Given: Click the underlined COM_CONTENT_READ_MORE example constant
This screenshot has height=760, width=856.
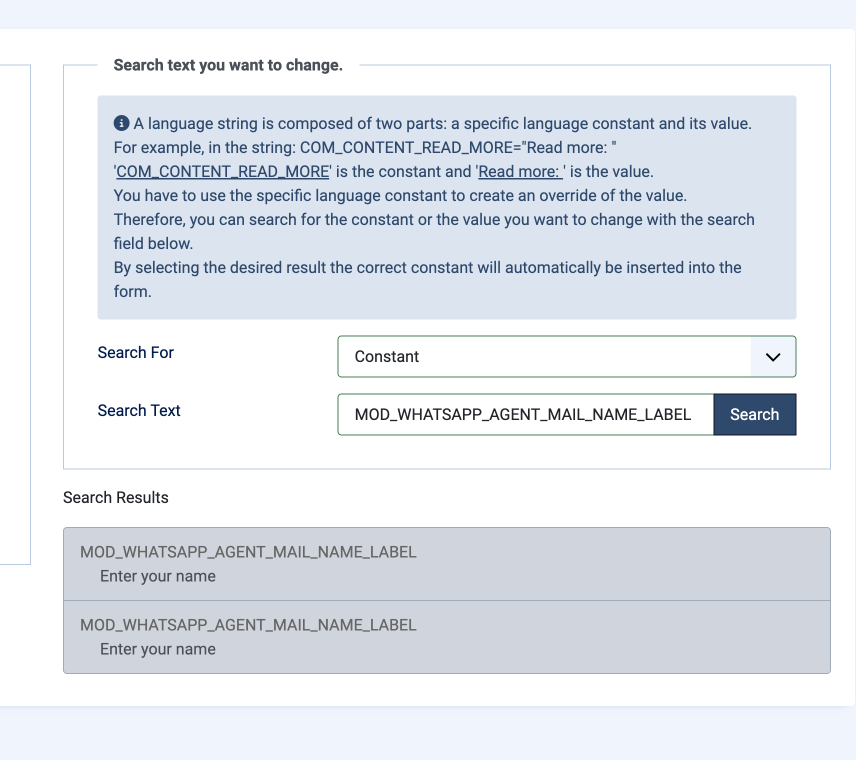Looking at the screenshot, I should tap(223, 171).
